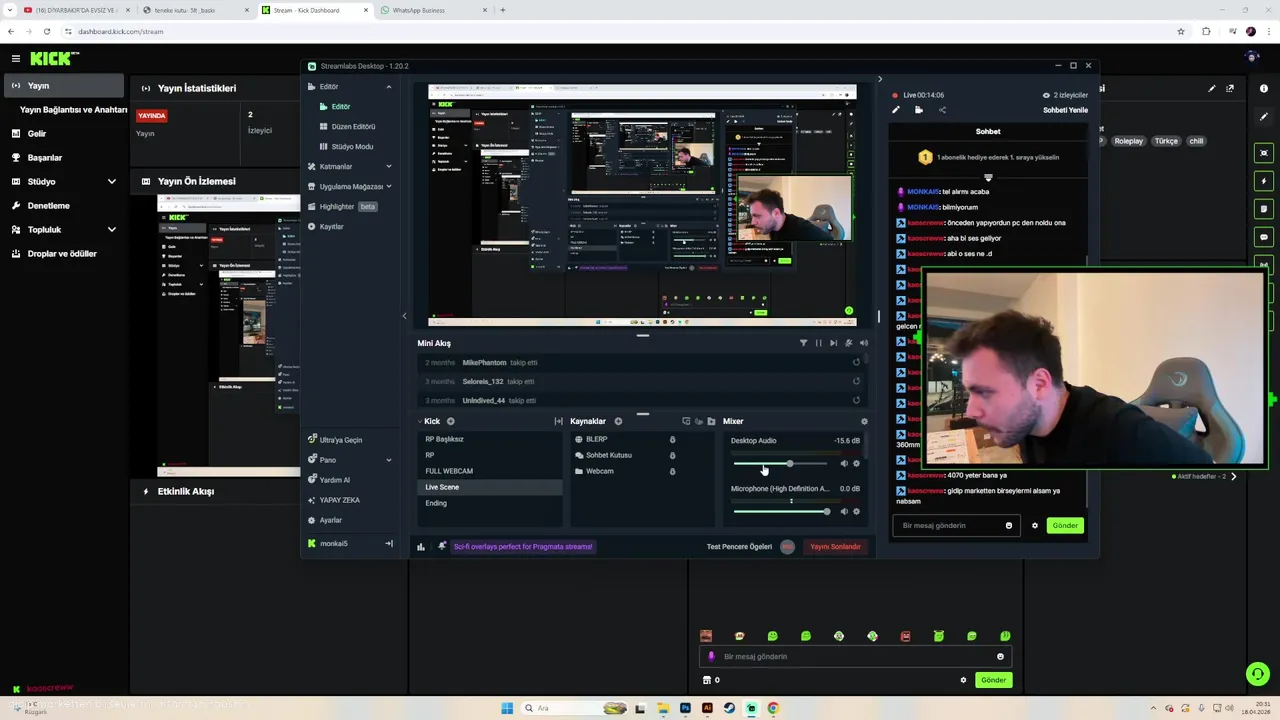Click Yayını Sonlandır button
The image size is (1280, 720).
click(835, 546)
